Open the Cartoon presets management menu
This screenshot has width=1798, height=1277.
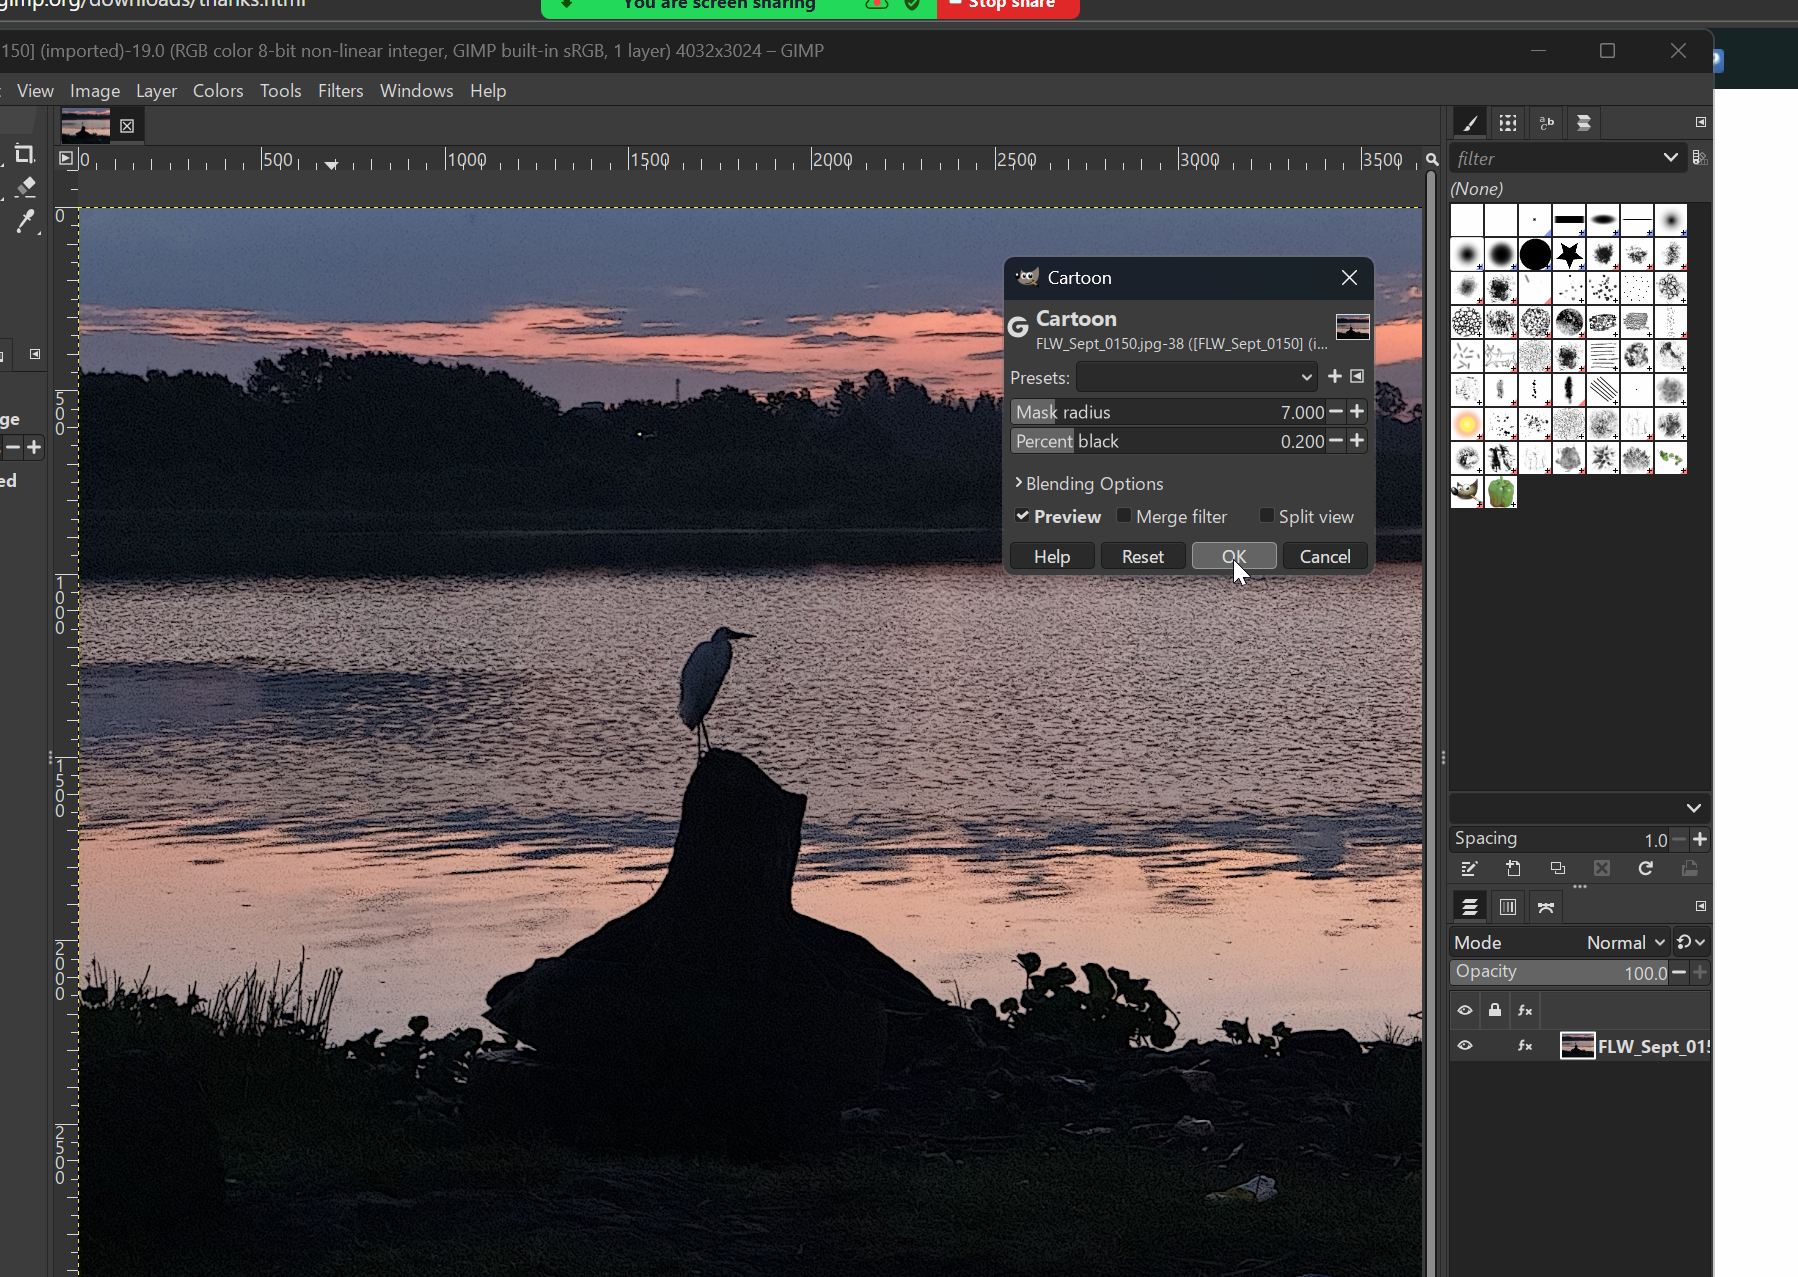pyautogui.click(x=1357, y=376)
